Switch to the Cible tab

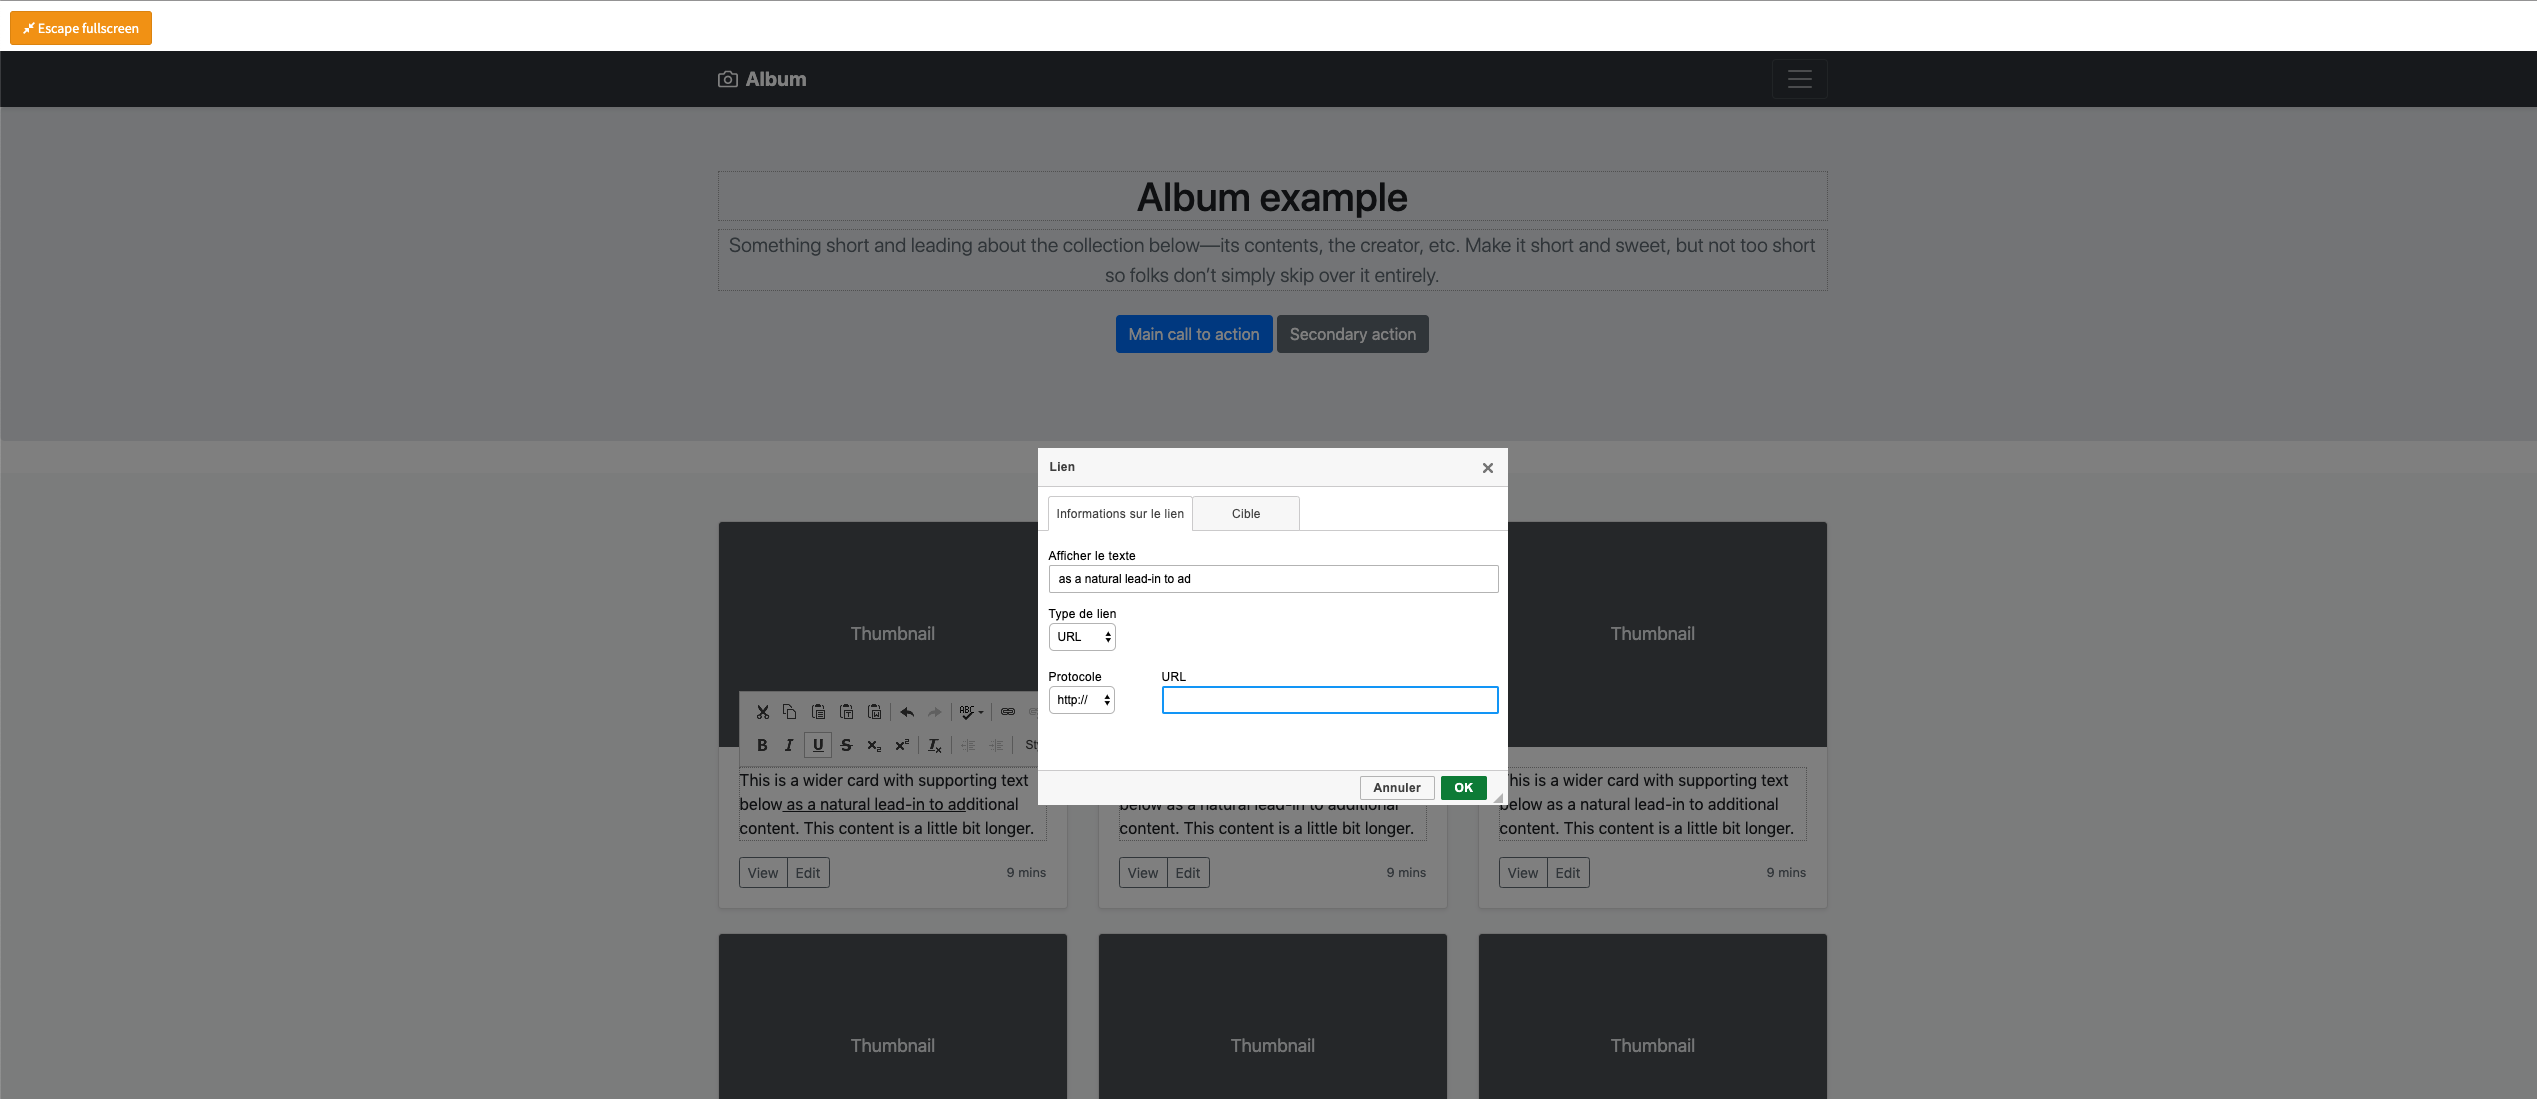pyautogui.click(x=1245, y=514)
